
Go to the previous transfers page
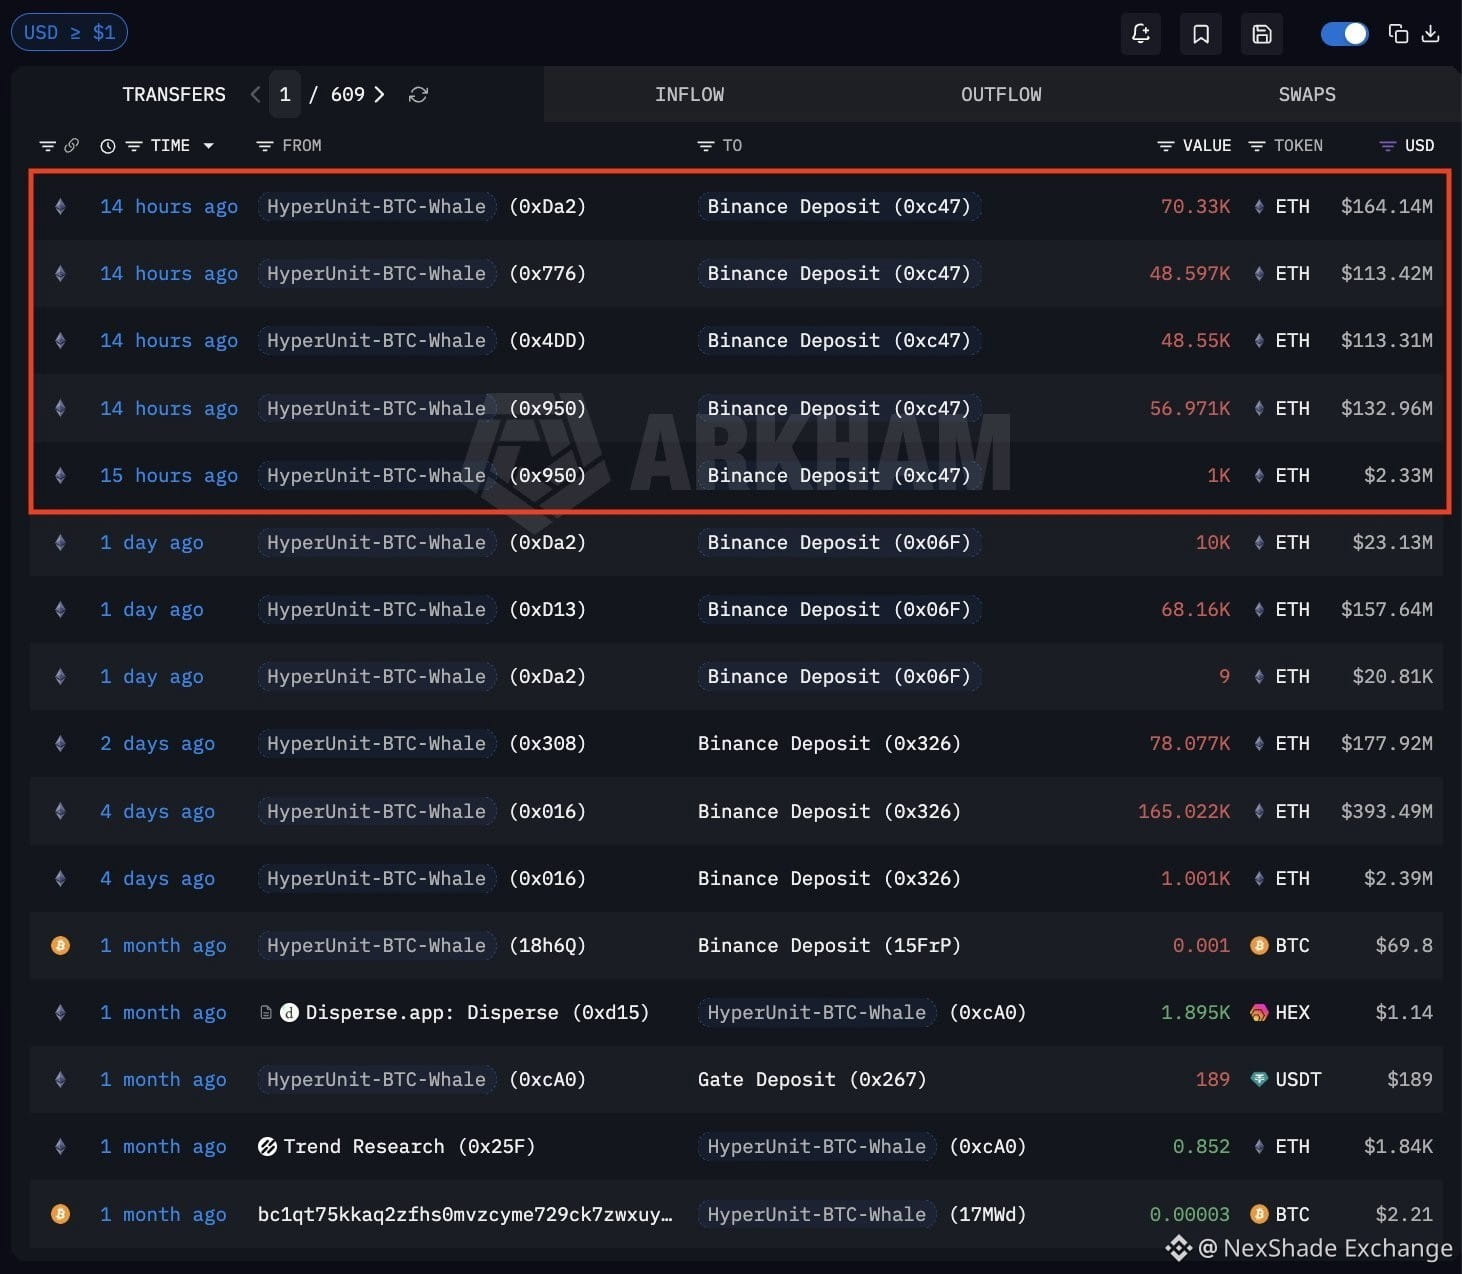tap(256, 94)
